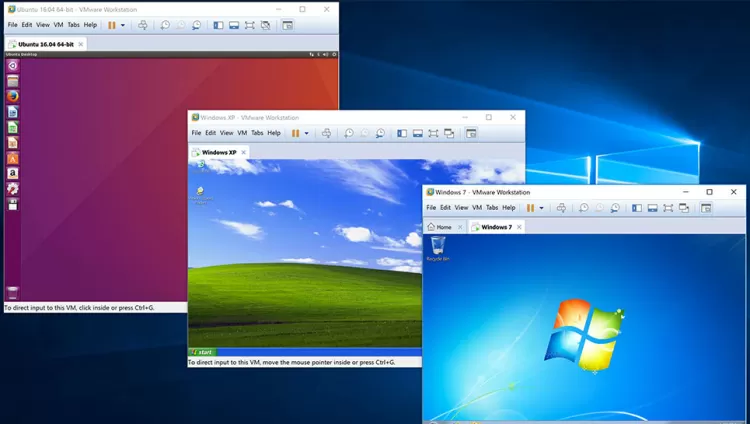Send Ctrl+Alt+Del in Ubuntu window toolbar

(143, 25)
